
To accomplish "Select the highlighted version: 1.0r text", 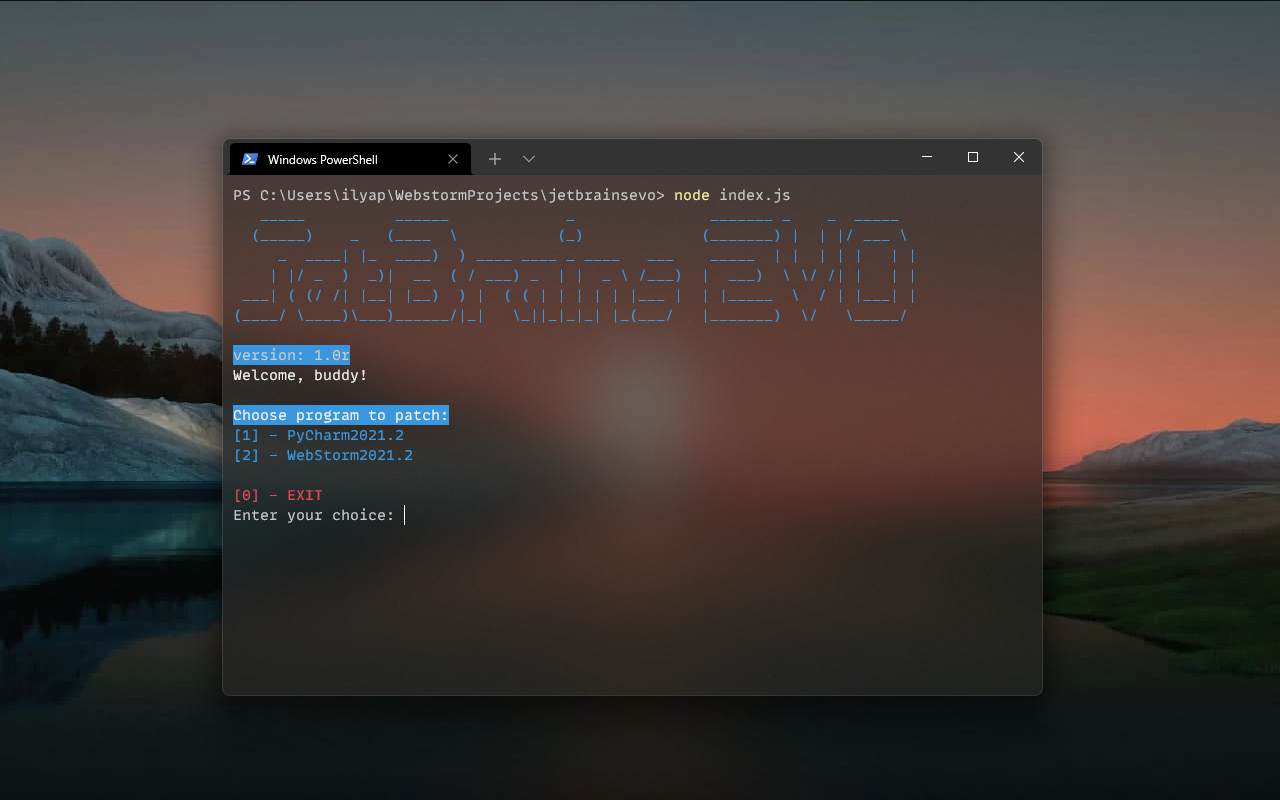I will click(291, 355).
